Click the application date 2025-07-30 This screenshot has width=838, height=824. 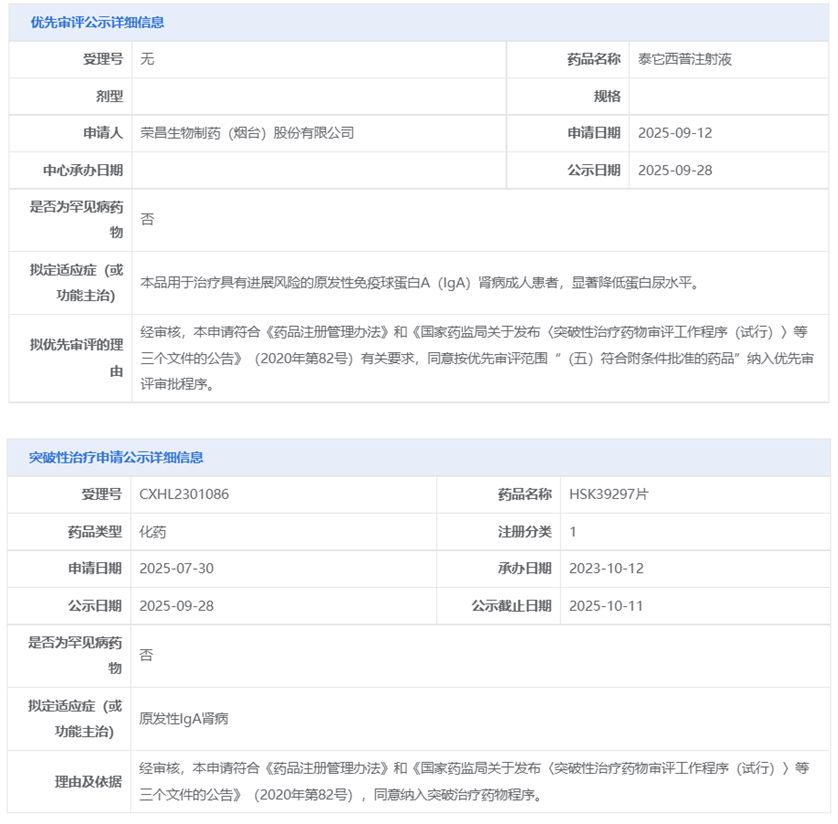coord(176,568)
